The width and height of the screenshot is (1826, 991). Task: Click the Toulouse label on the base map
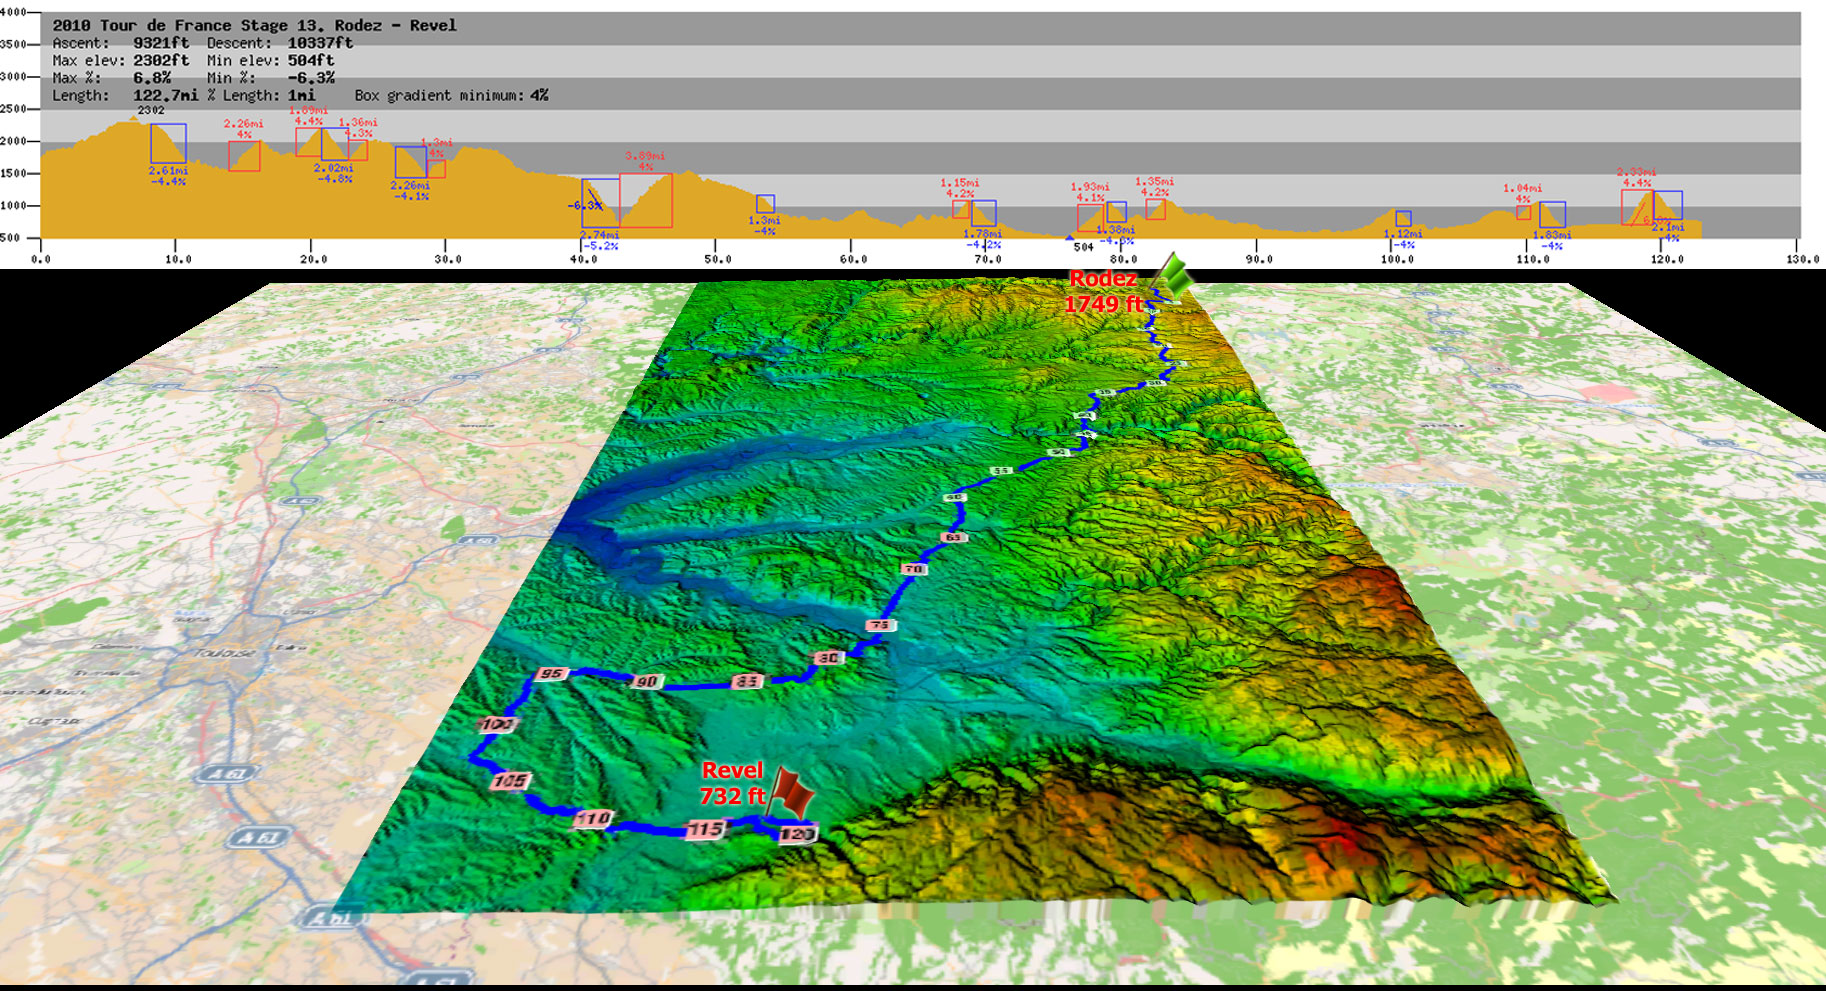225,653
